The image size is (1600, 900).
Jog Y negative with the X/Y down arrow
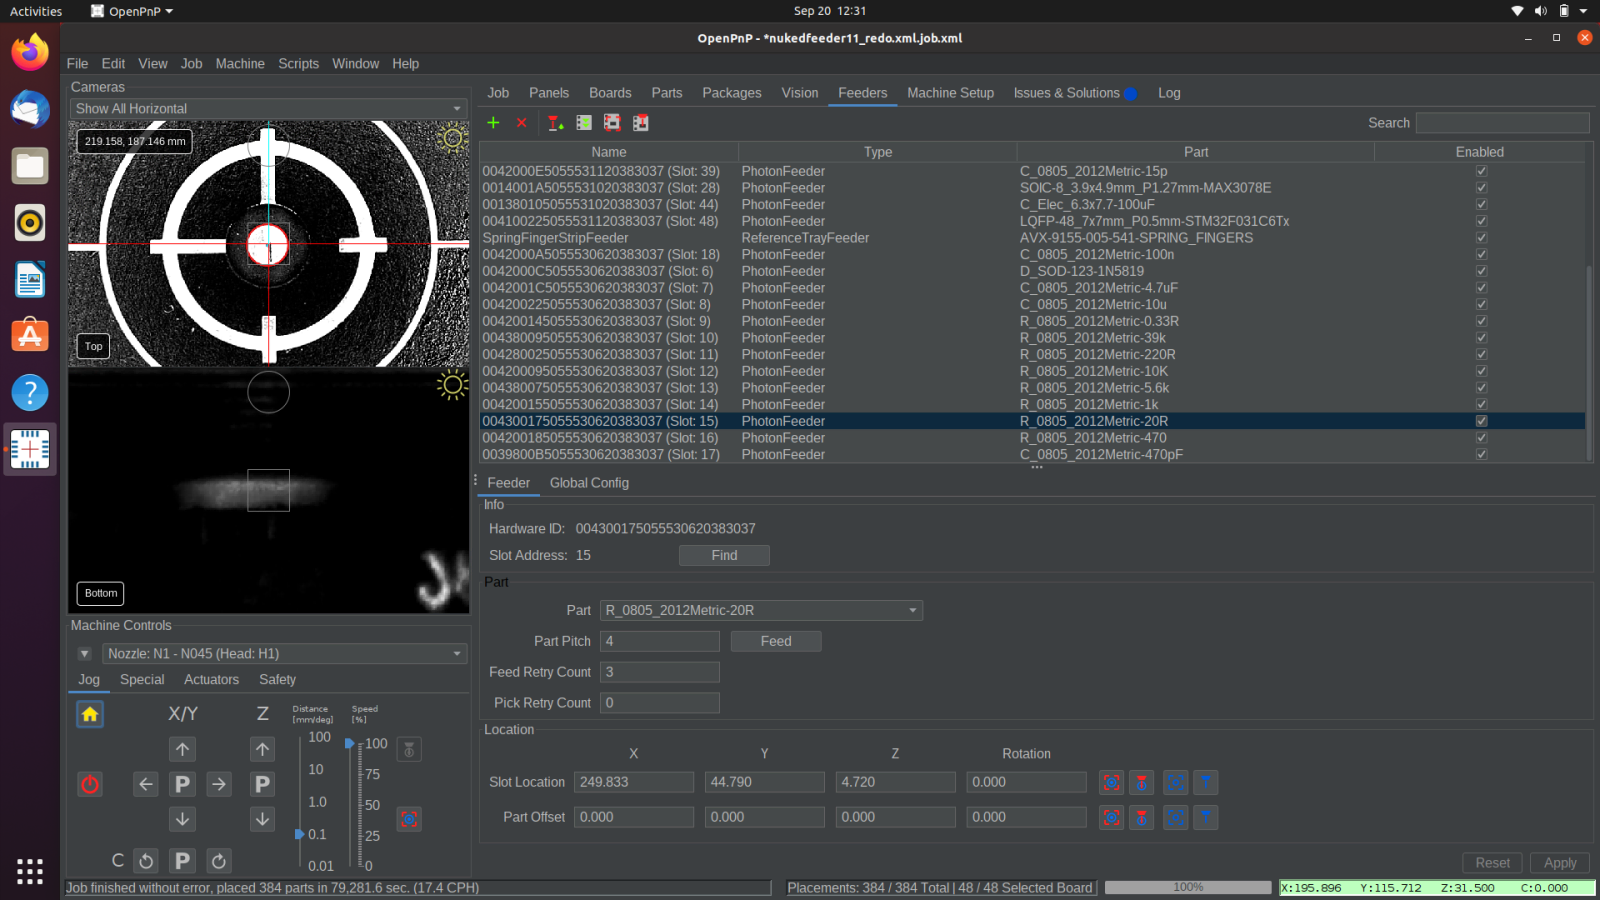[x=183, y=819]
